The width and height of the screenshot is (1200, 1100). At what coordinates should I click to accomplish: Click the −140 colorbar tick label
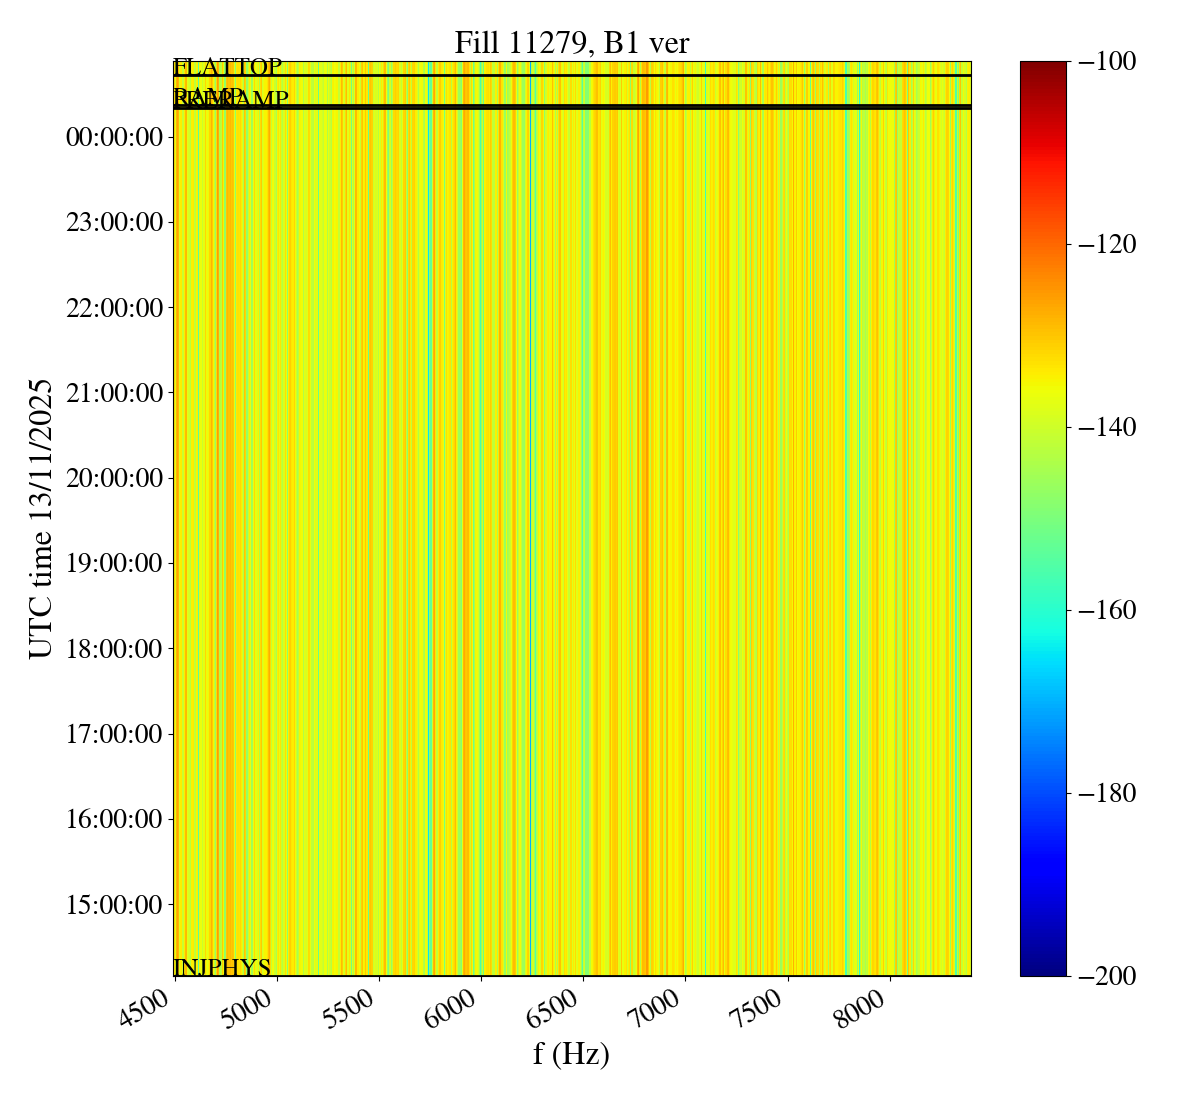pyautogui.click(x=1106, y=428)
